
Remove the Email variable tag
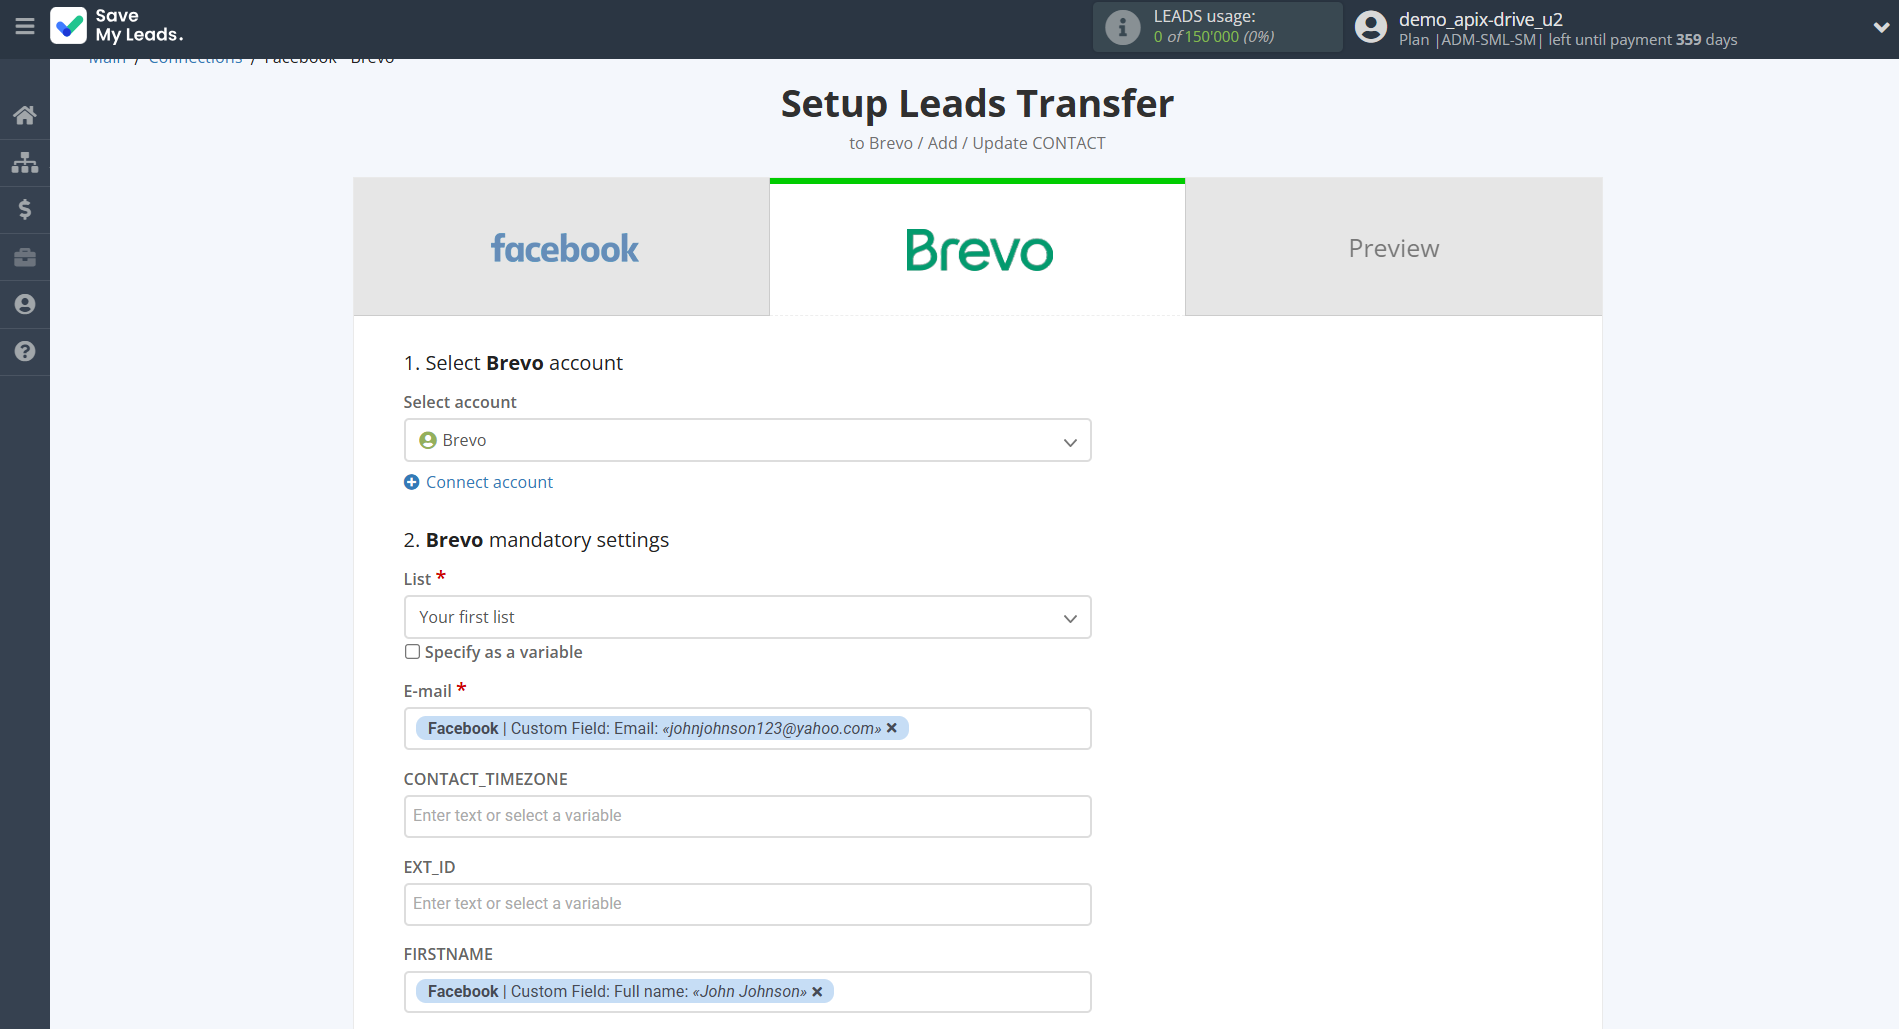(x=892, y=728)
